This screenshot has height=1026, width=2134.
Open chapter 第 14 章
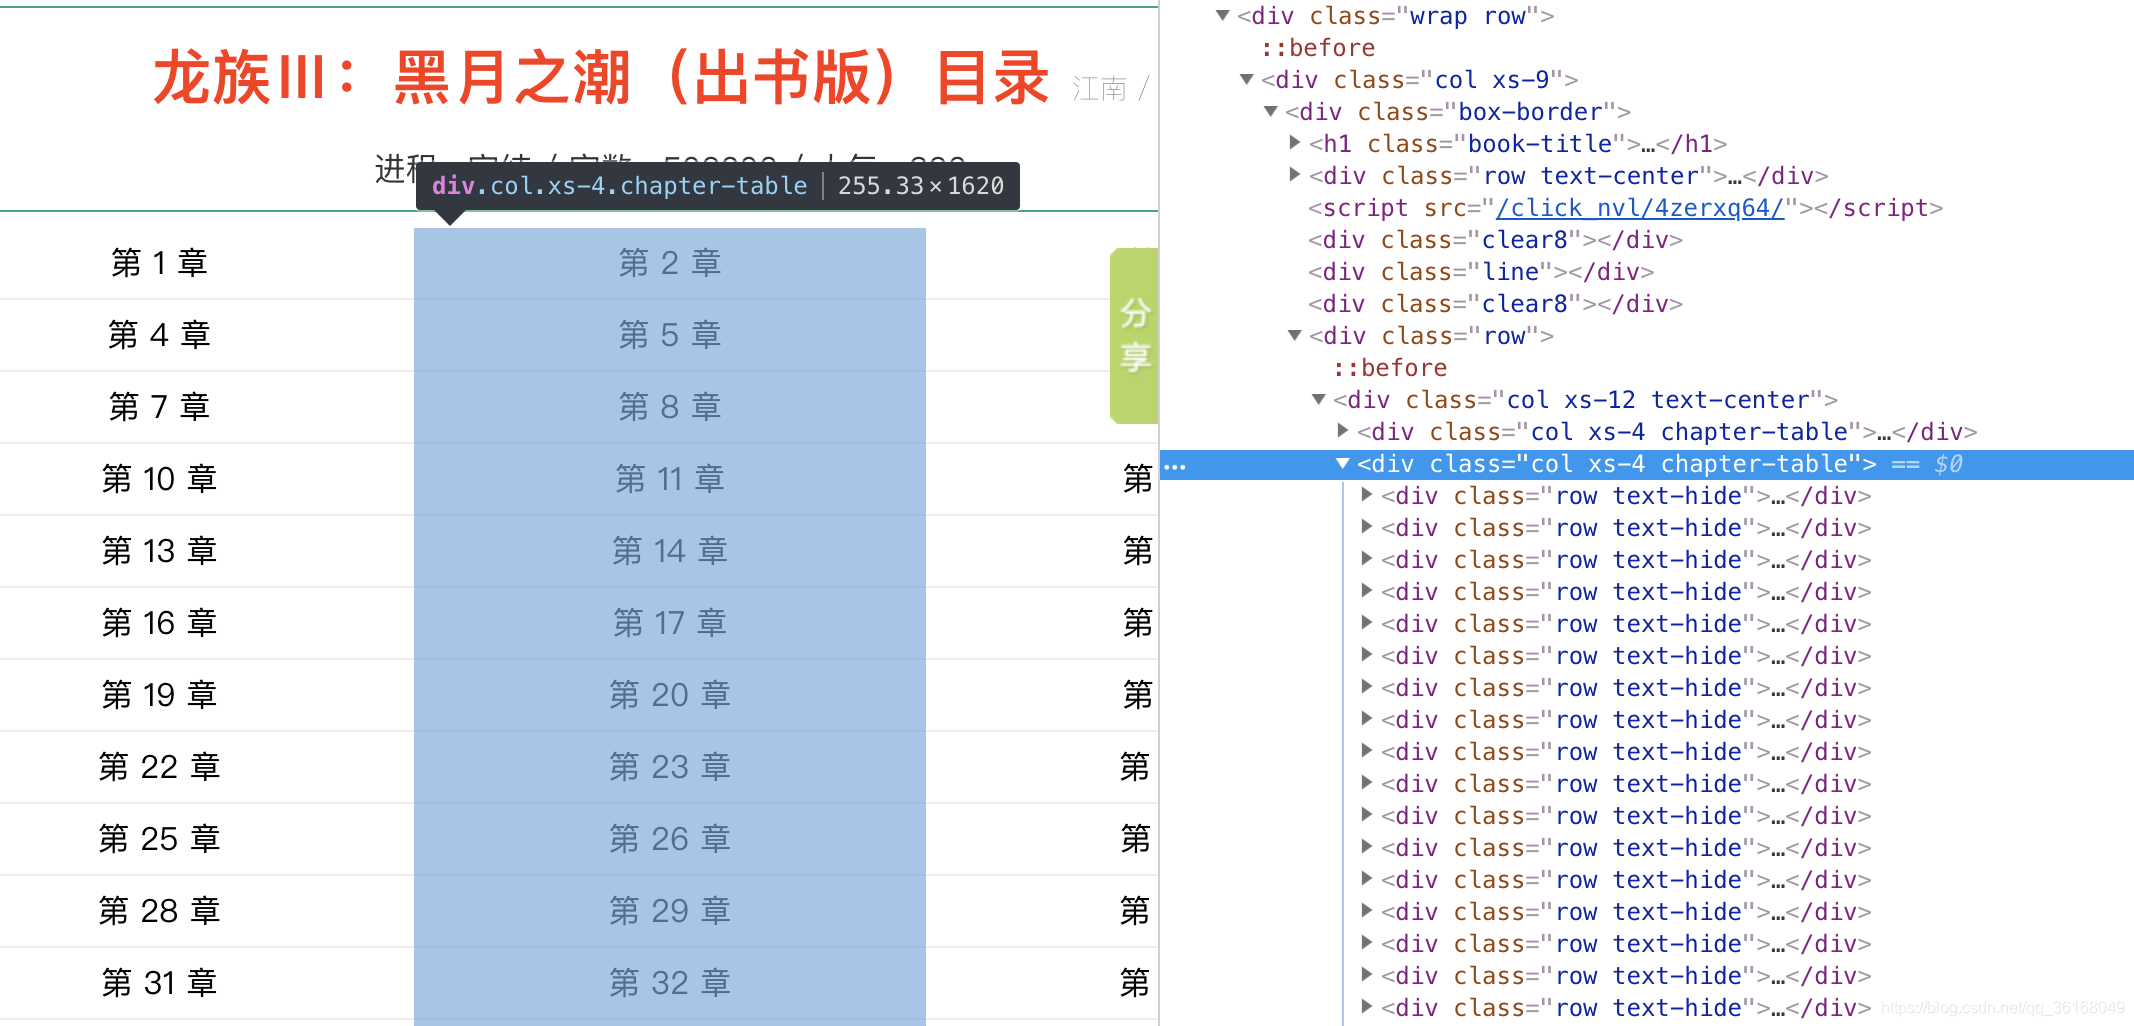pyautogui.click(x=670, y=551)
